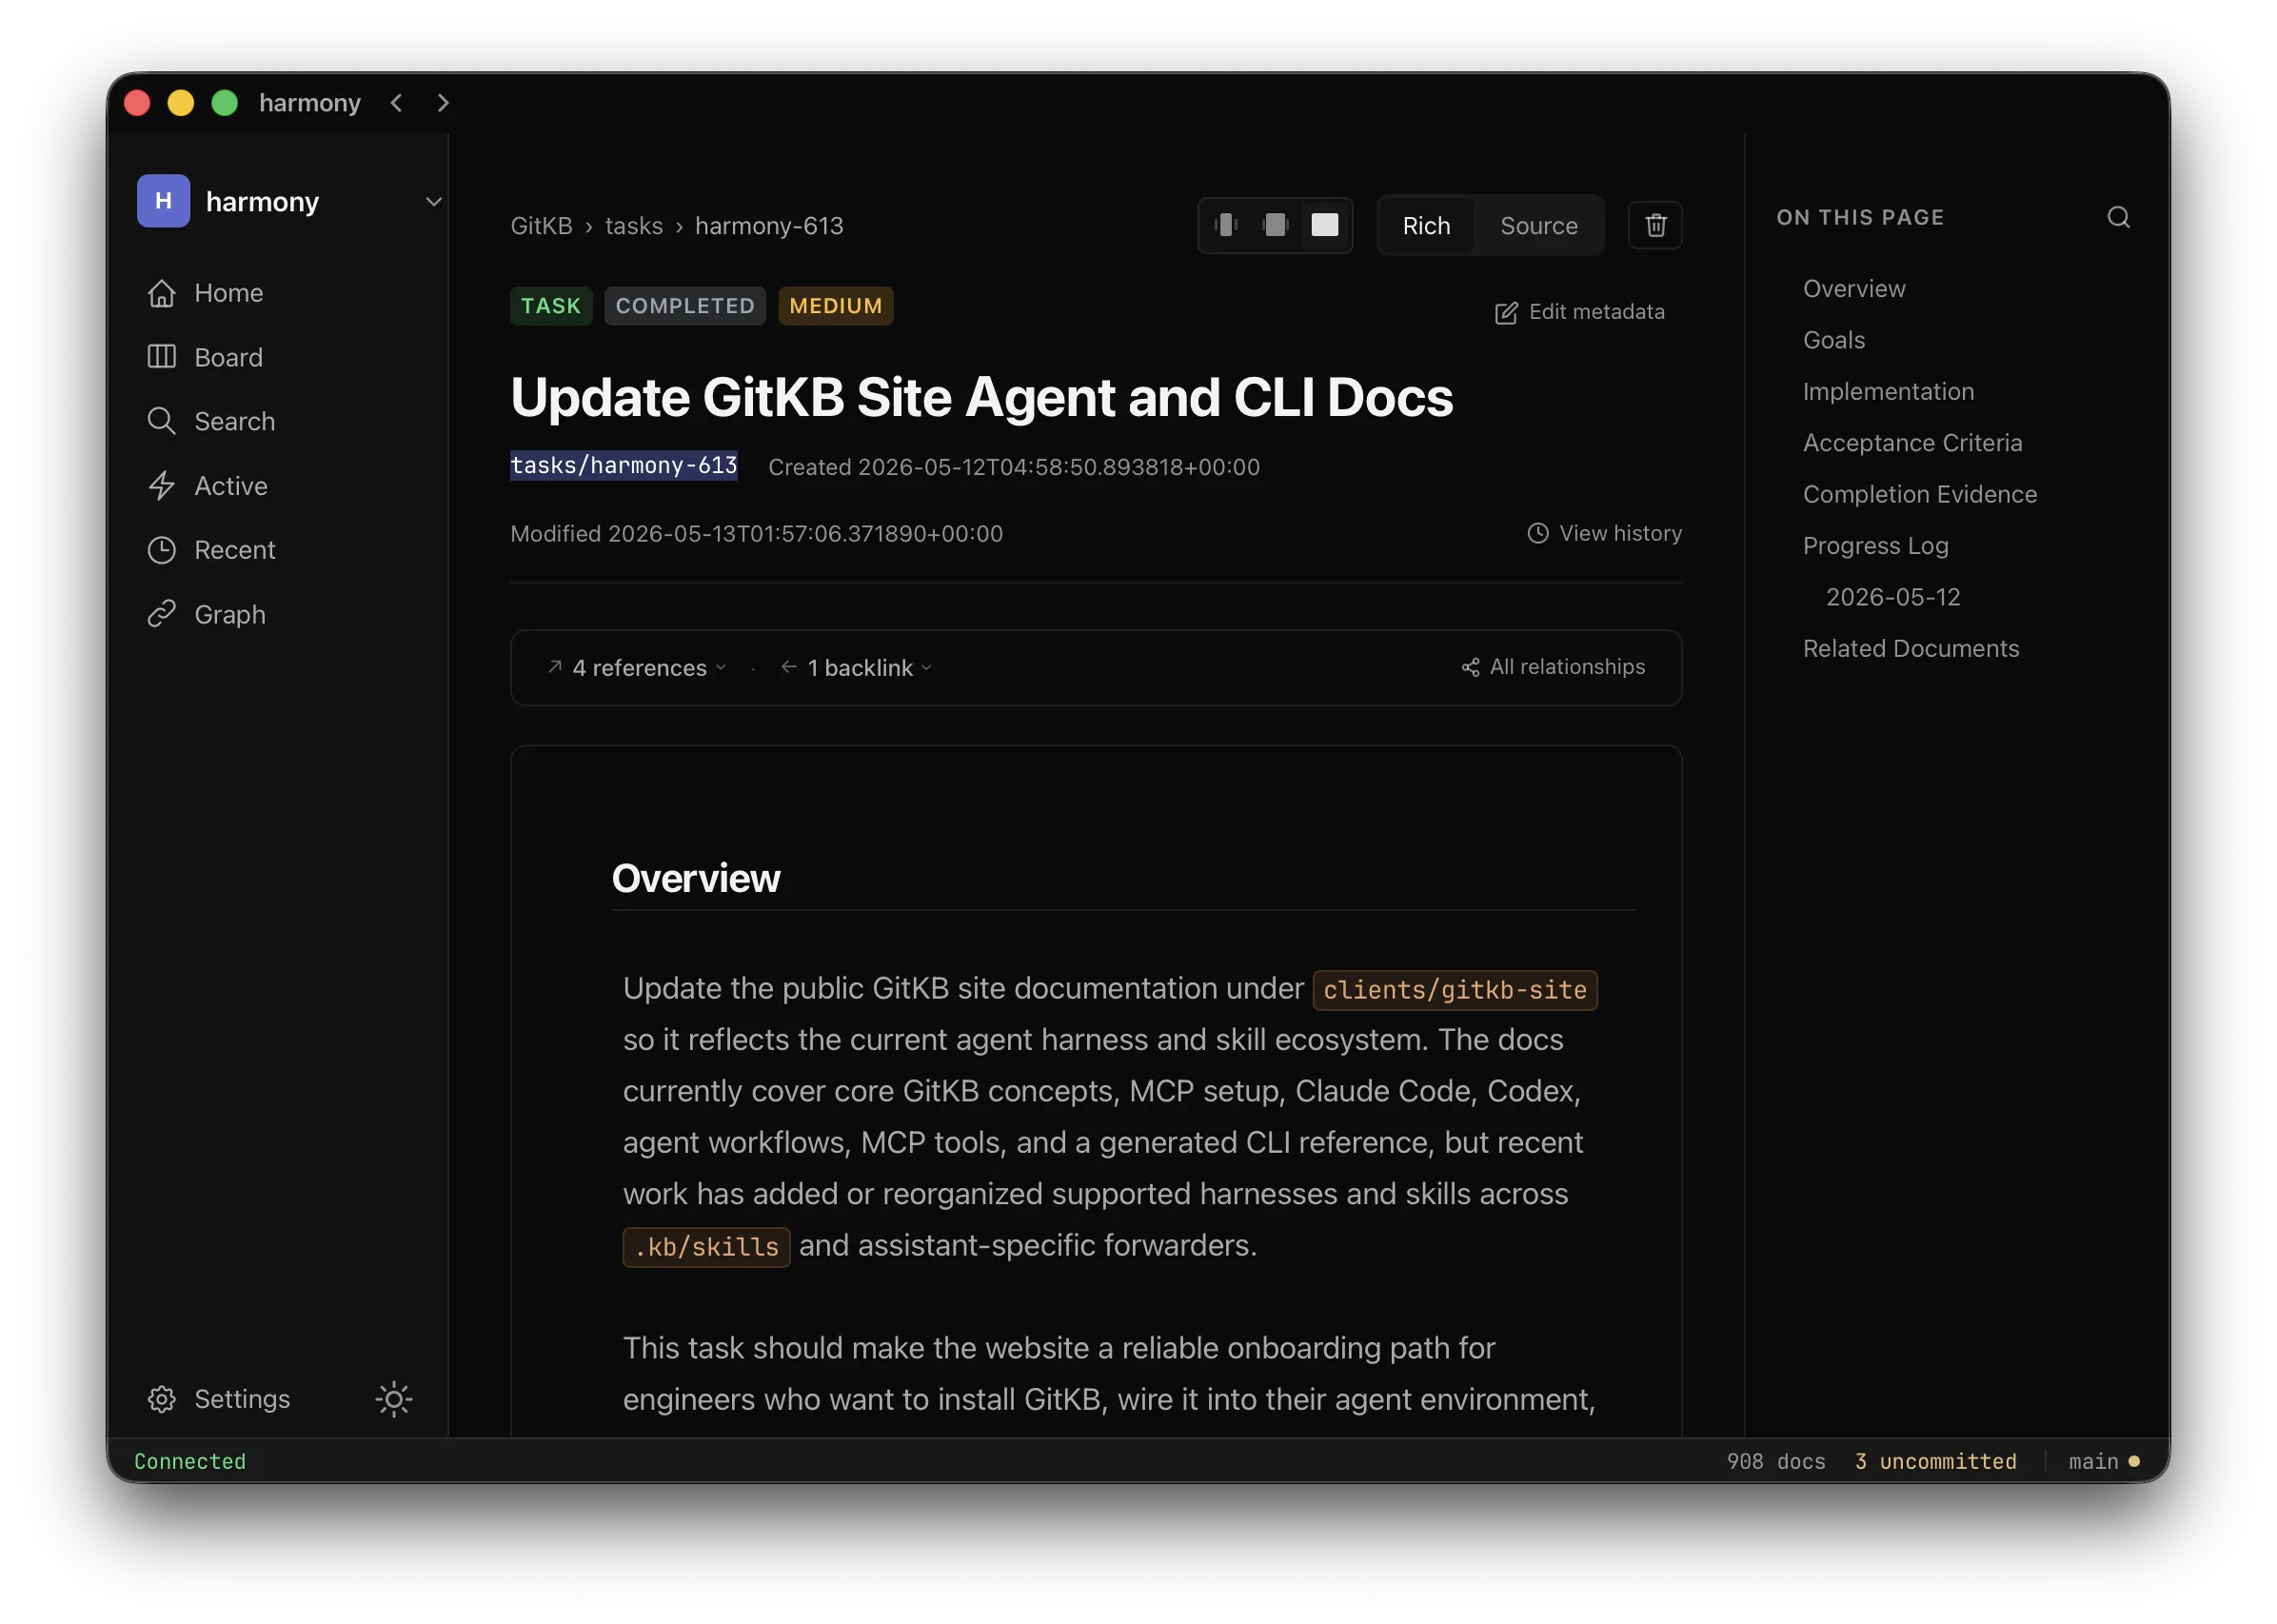Click the TASK badge
This screenshot has height=1624, width=2277.
pos(551,306)
